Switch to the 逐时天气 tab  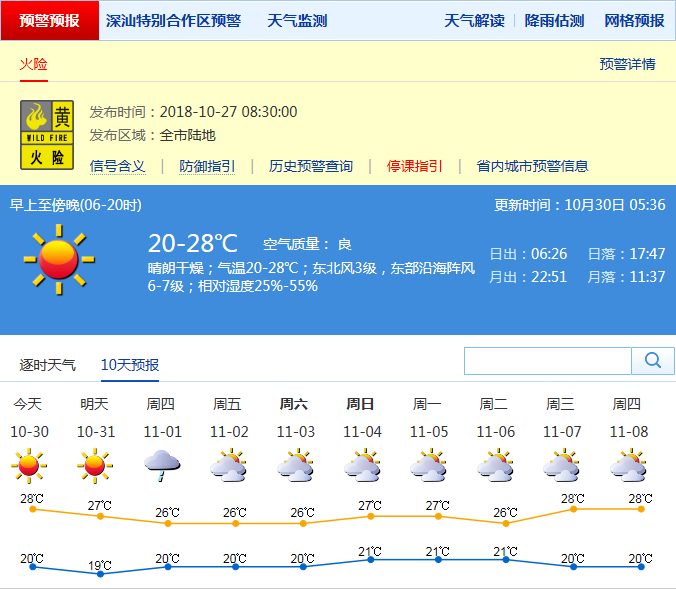47,365
